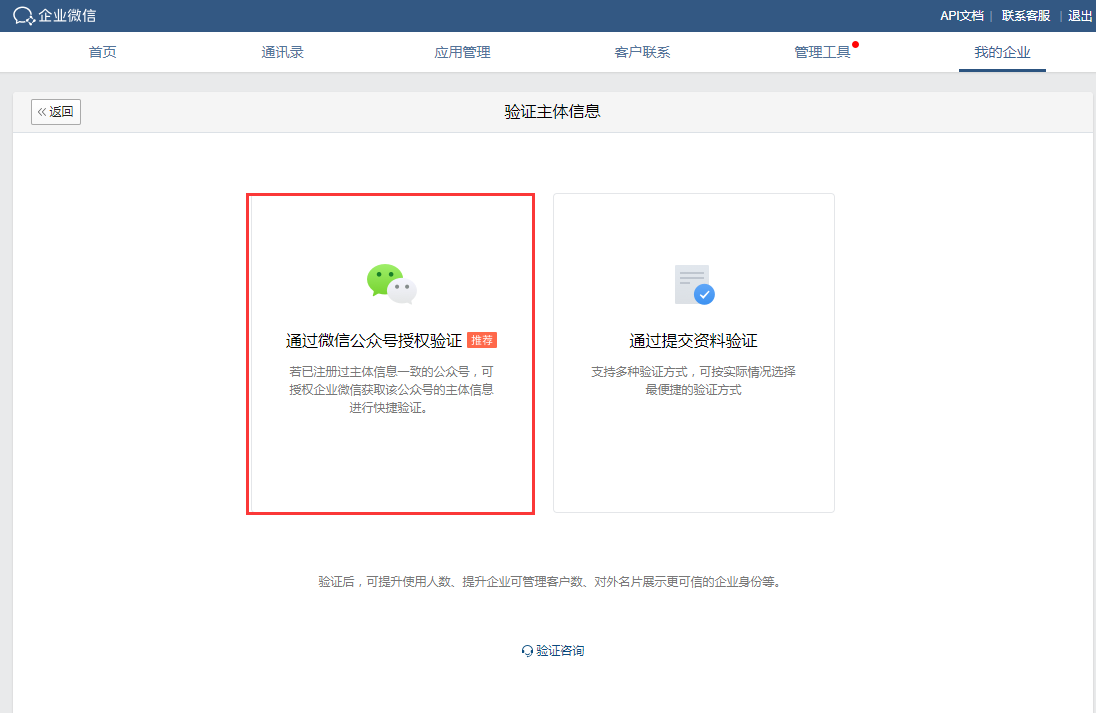This screenshot has height=713, width=1096.
Task: Click 退出 to log out
Action: point(1080,16)
